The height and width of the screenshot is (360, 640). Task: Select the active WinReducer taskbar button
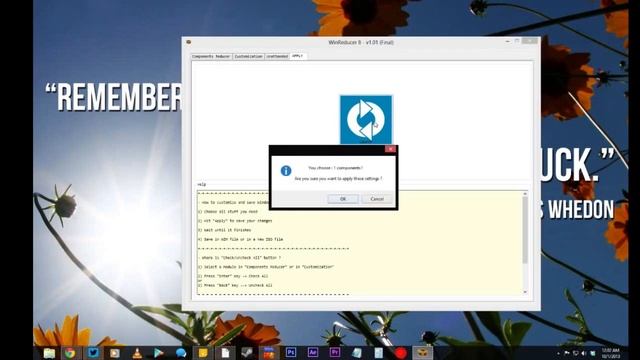(x=422, y=353)
